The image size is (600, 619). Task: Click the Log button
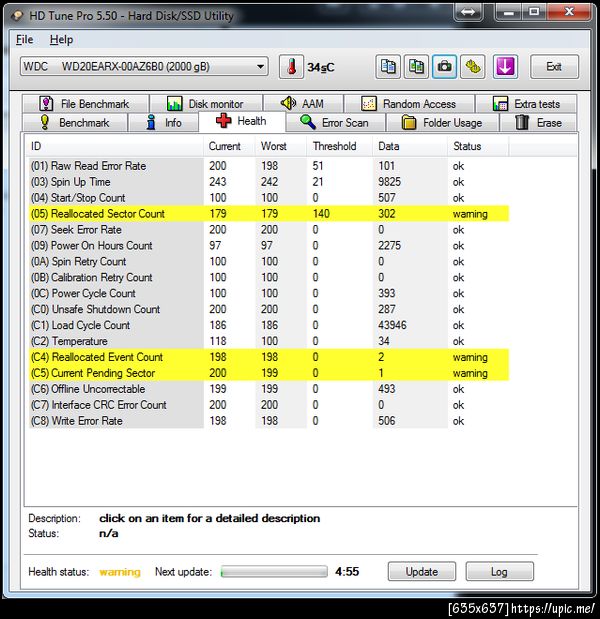tap(499, 571)
